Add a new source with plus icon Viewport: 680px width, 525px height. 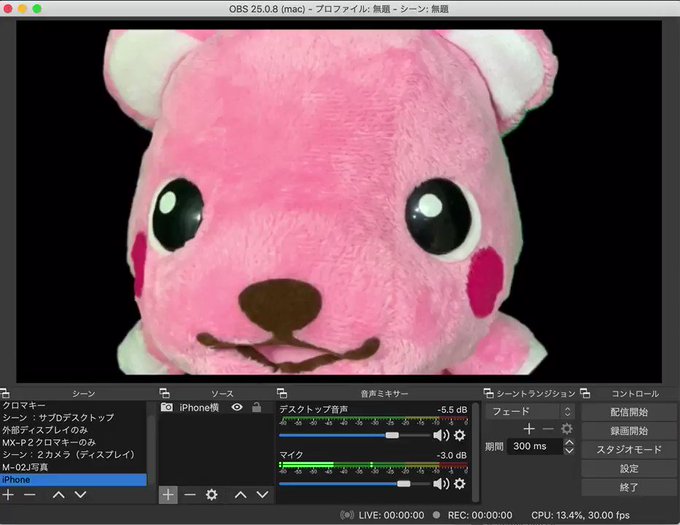[168, 495]
